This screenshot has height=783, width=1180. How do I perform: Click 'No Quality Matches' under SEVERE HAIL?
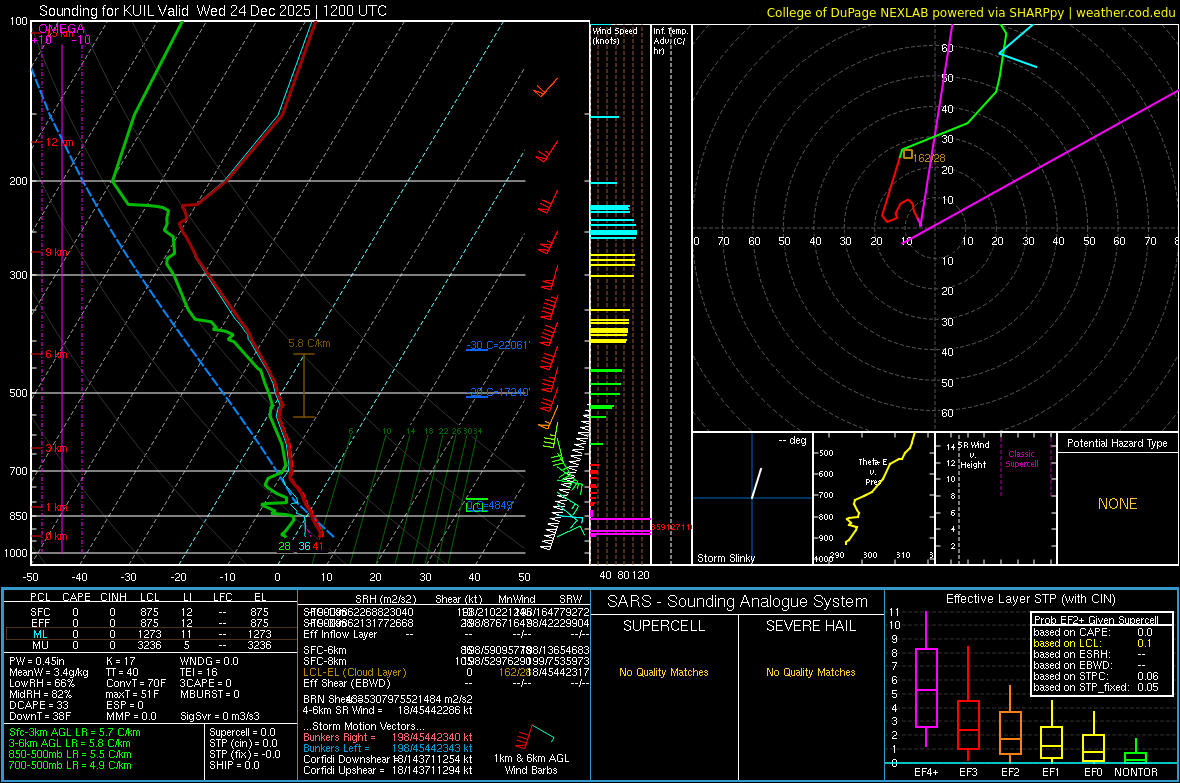810,672
